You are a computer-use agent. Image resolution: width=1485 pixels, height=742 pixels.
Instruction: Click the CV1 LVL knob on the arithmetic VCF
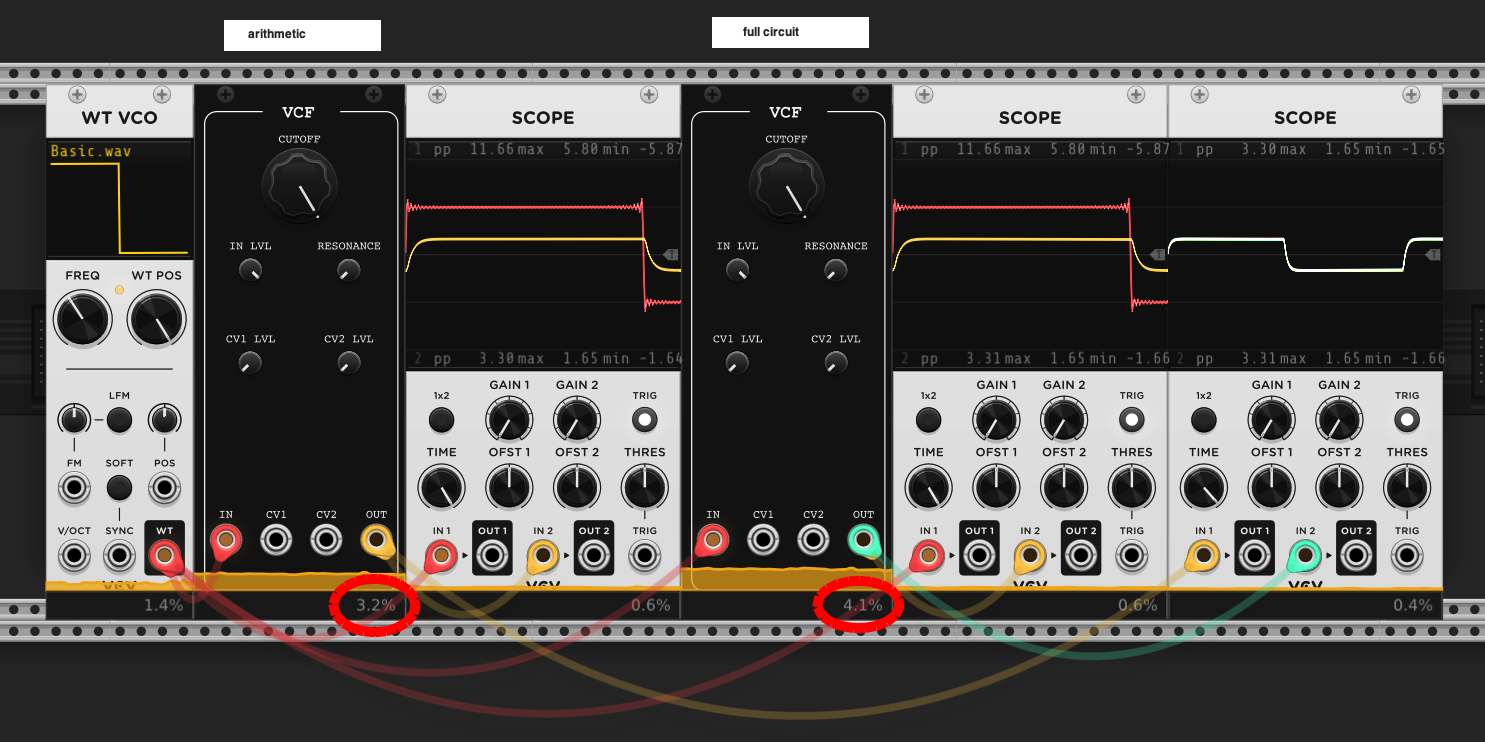250,363
